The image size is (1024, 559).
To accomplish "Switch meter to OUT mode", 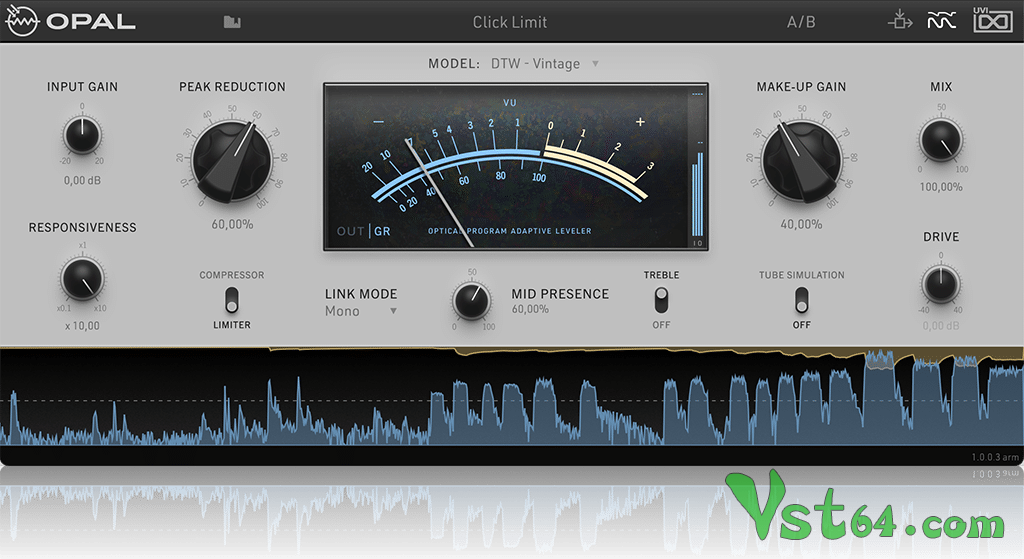I will click(x=351, y=231).
